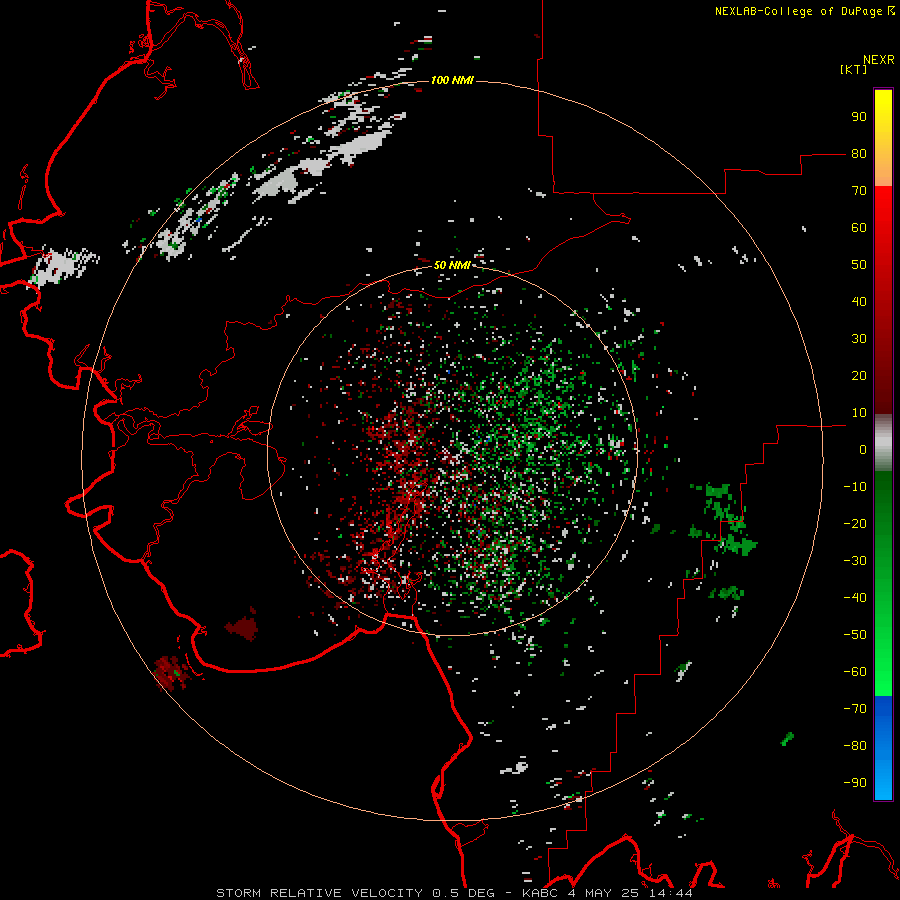This screenshot has width=900, height=900.
Task: Click the 10 knot scale label
Action: [x=859, y=413]
